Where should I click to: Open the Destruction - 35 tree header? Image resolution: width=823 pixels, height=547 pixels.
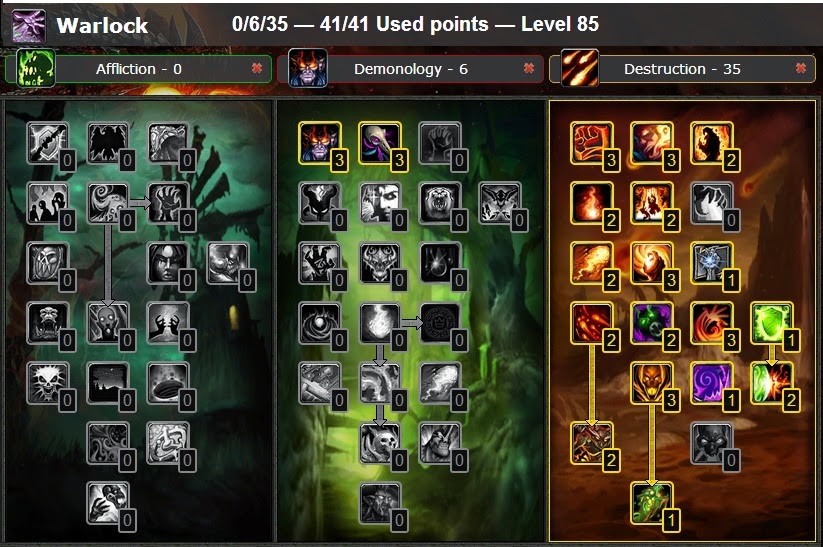point(682,69)
